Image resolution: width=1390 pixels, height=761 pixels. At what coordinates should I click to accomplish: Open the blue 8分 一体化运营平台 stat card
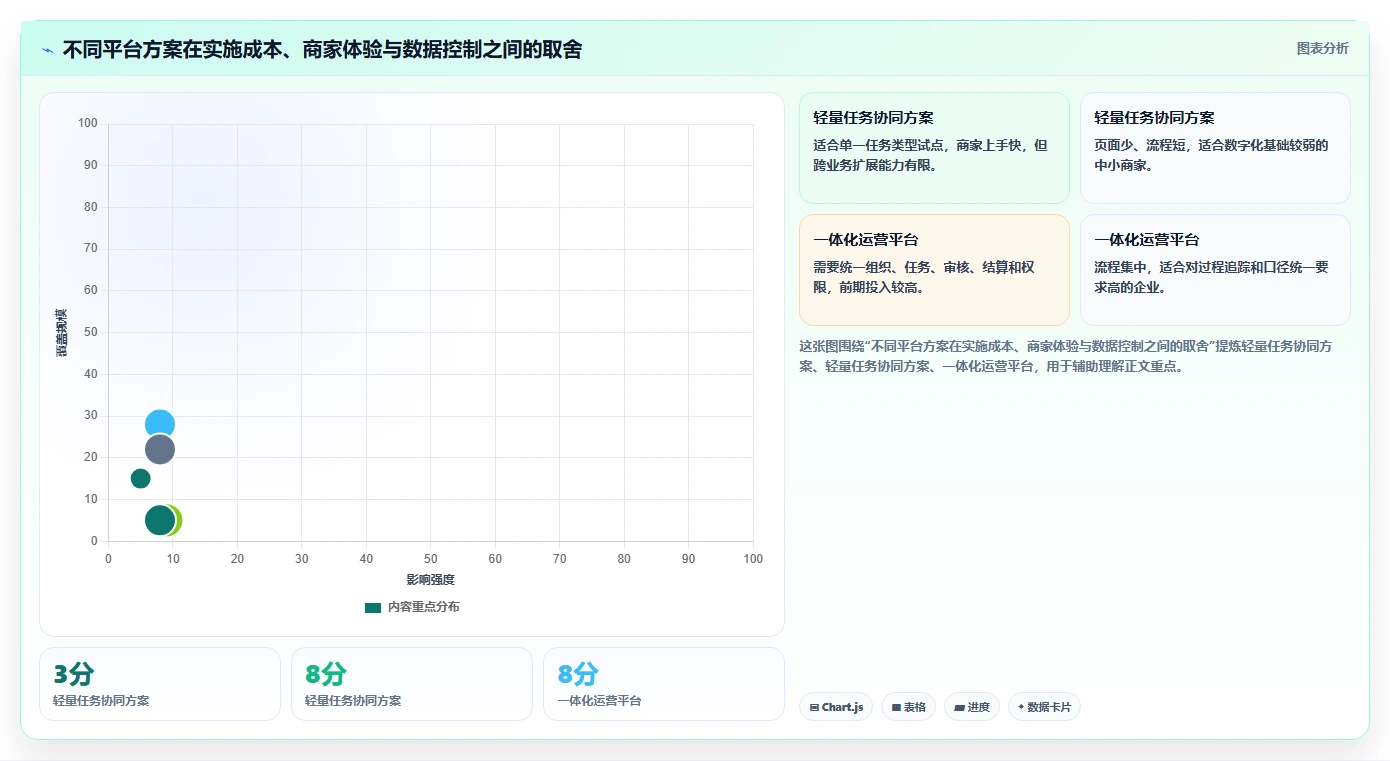(x=664, y=684)
